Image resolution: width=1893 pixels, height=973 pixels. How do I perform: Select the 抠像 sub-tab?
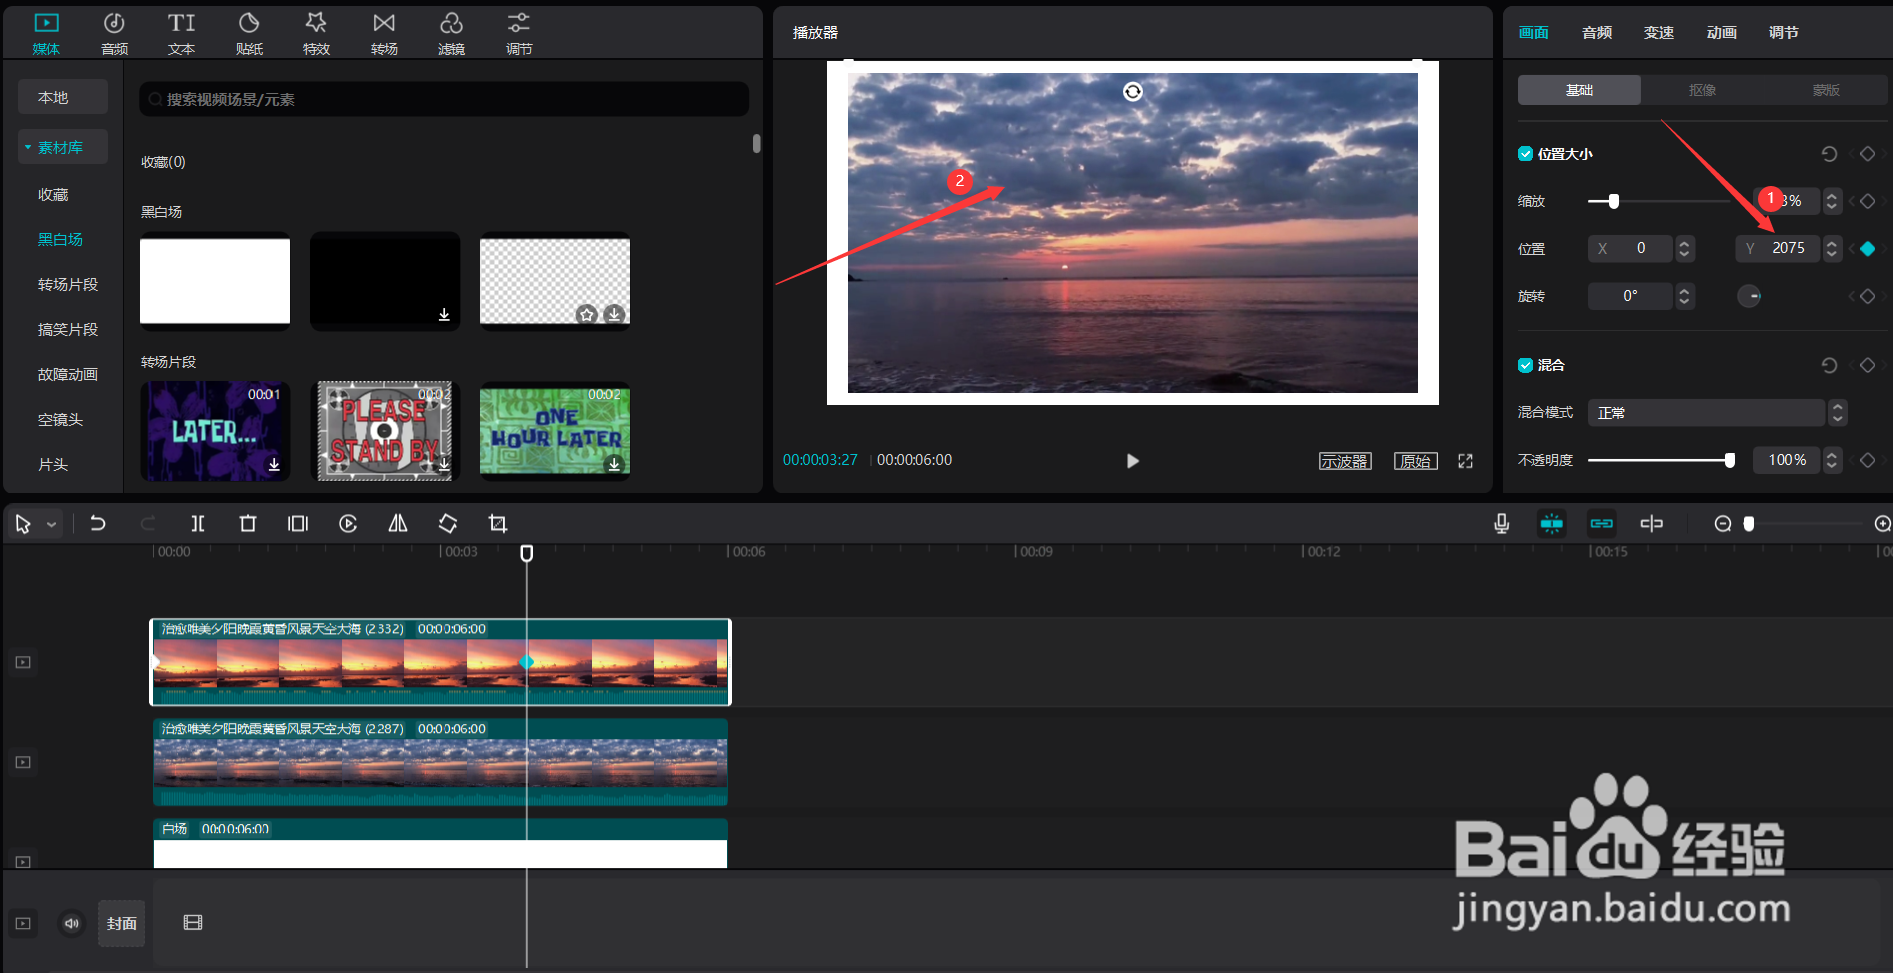1702,90
